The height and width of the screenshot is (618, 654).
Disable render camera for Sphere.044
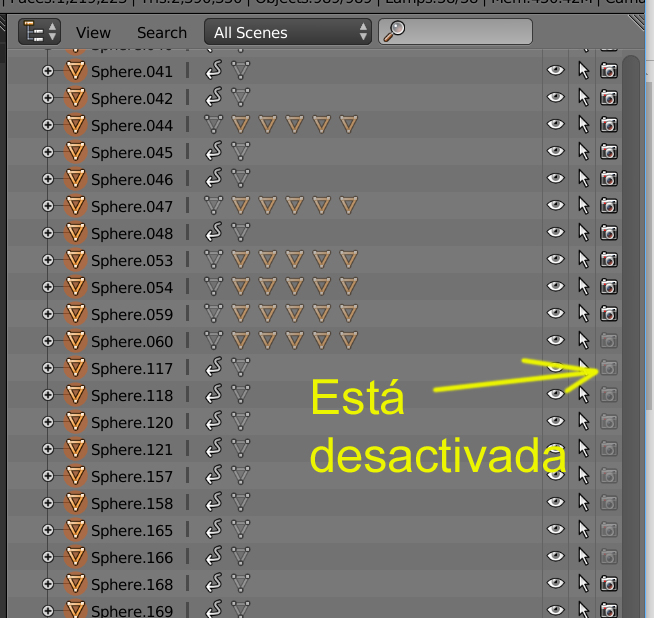tap(609, 125)
